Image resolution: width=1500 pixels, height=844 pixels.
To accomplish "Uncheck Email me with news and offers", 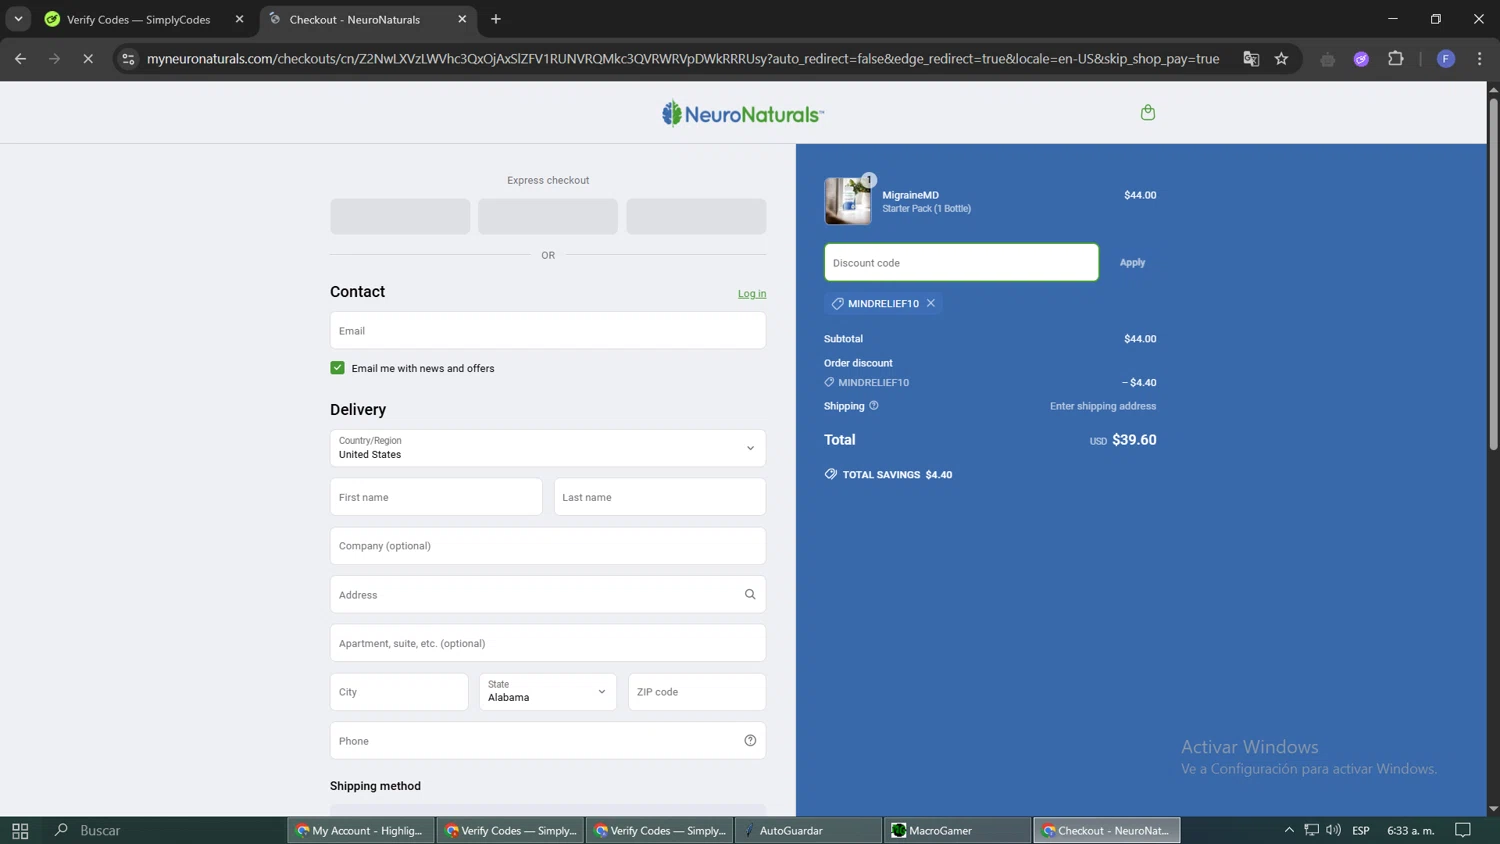I will coord(337,368).
